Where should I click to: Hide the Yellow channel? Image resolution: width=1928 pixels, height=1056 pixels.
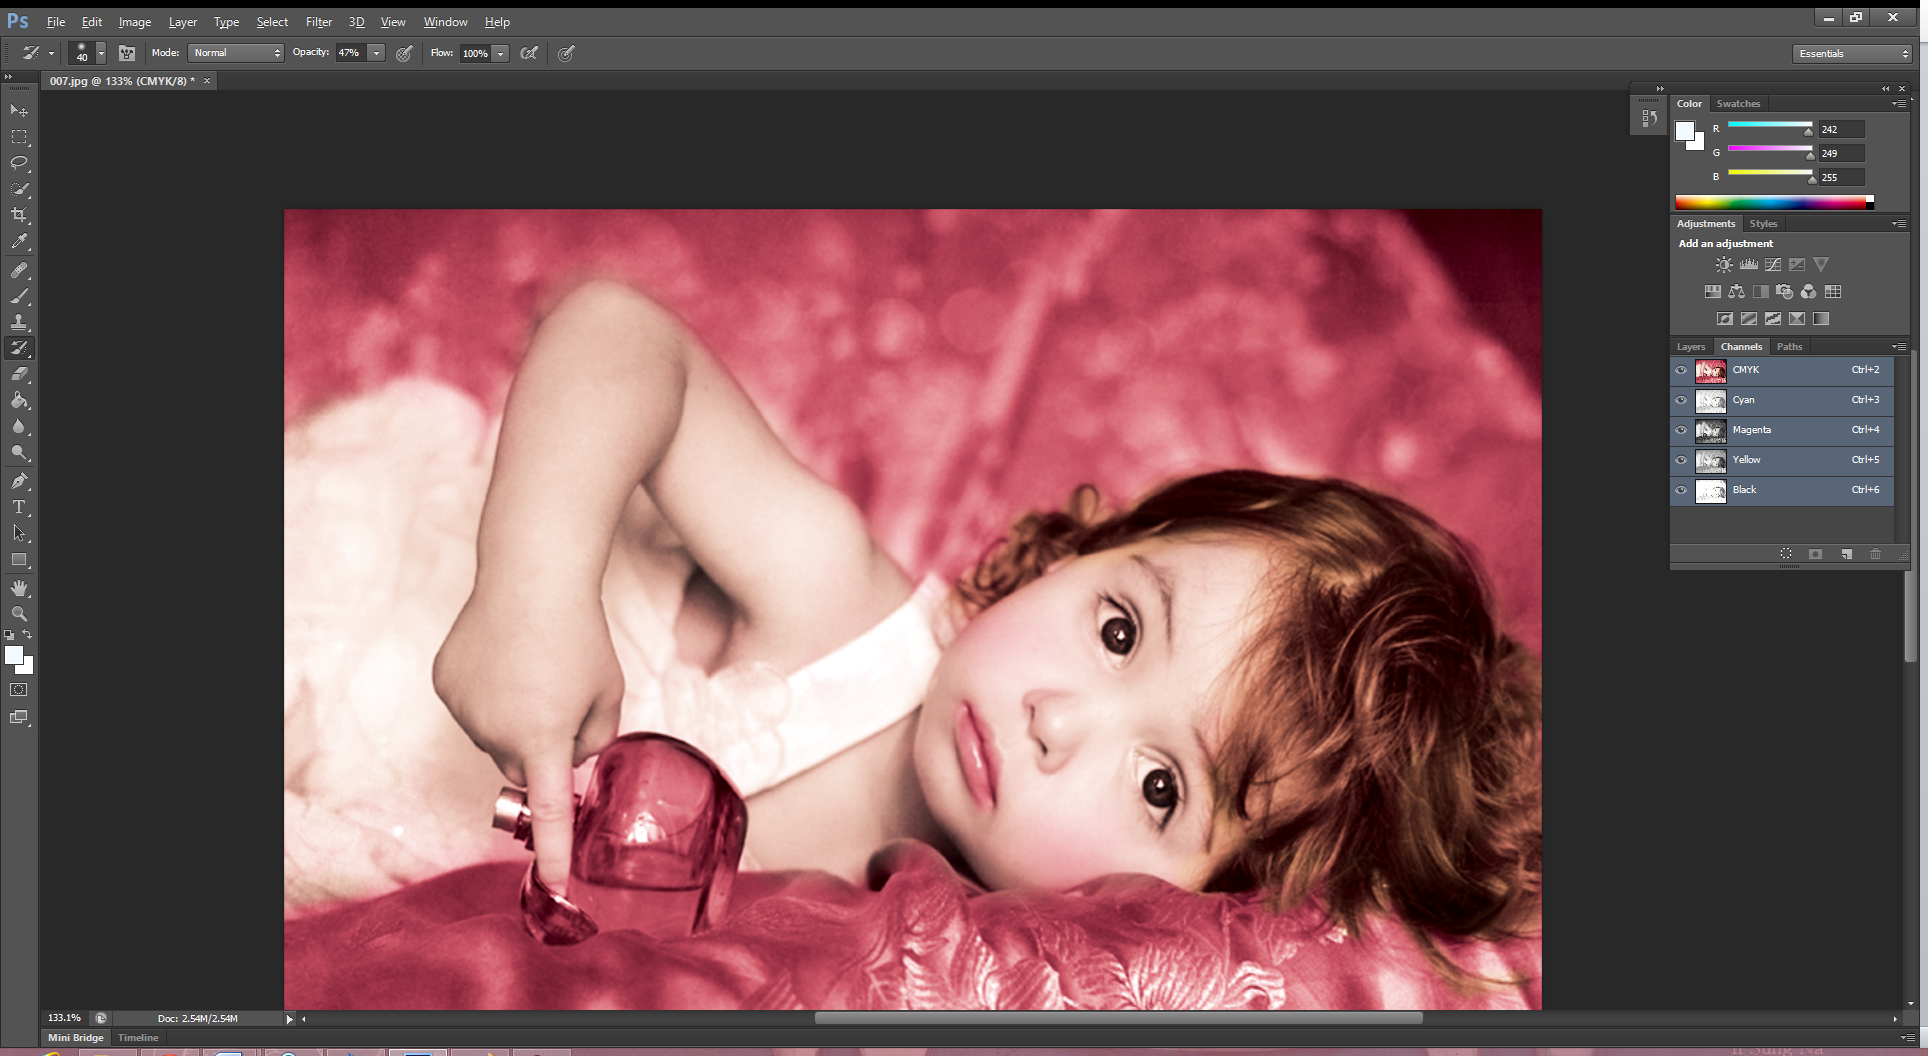click(x=1681, y=460)
